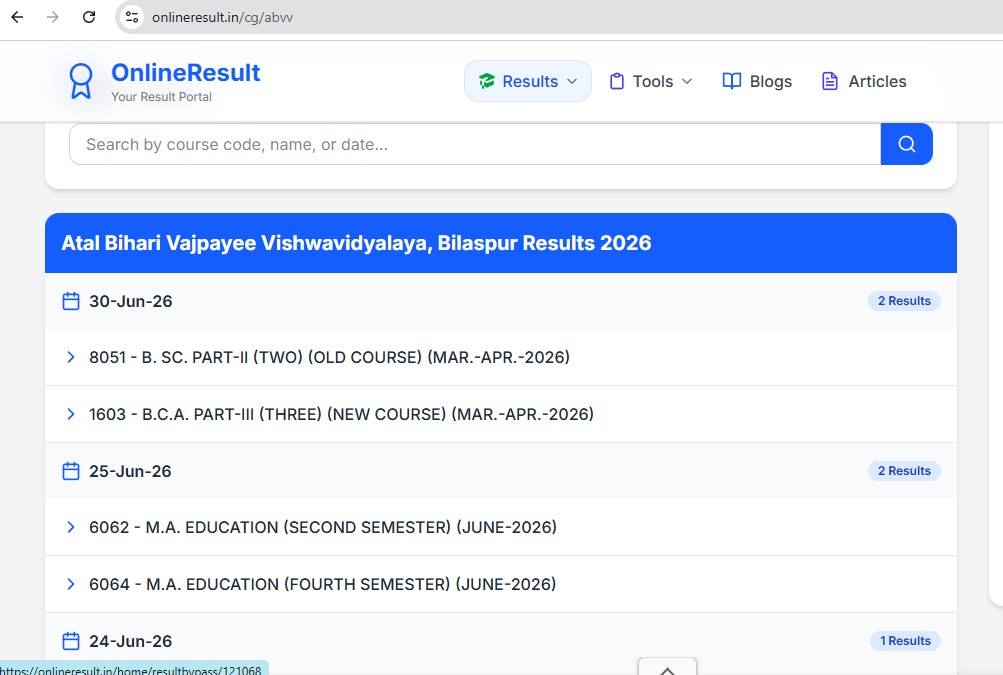Go to the Articles page
The image size is (1003, 675).
click(x=864, y=81)
